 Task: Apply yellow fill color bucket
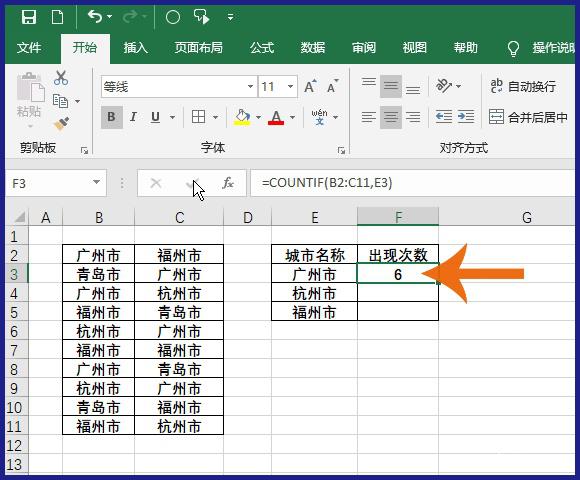point(242,117)
